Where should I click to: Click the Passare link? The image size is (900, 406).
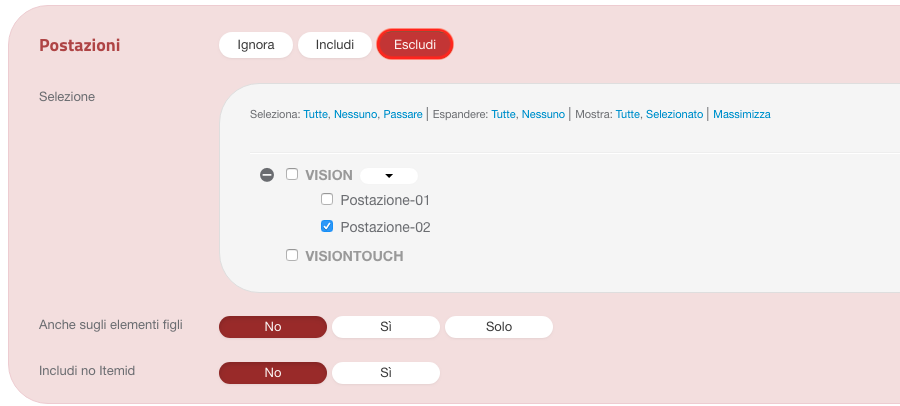click(x=403, y=114)
